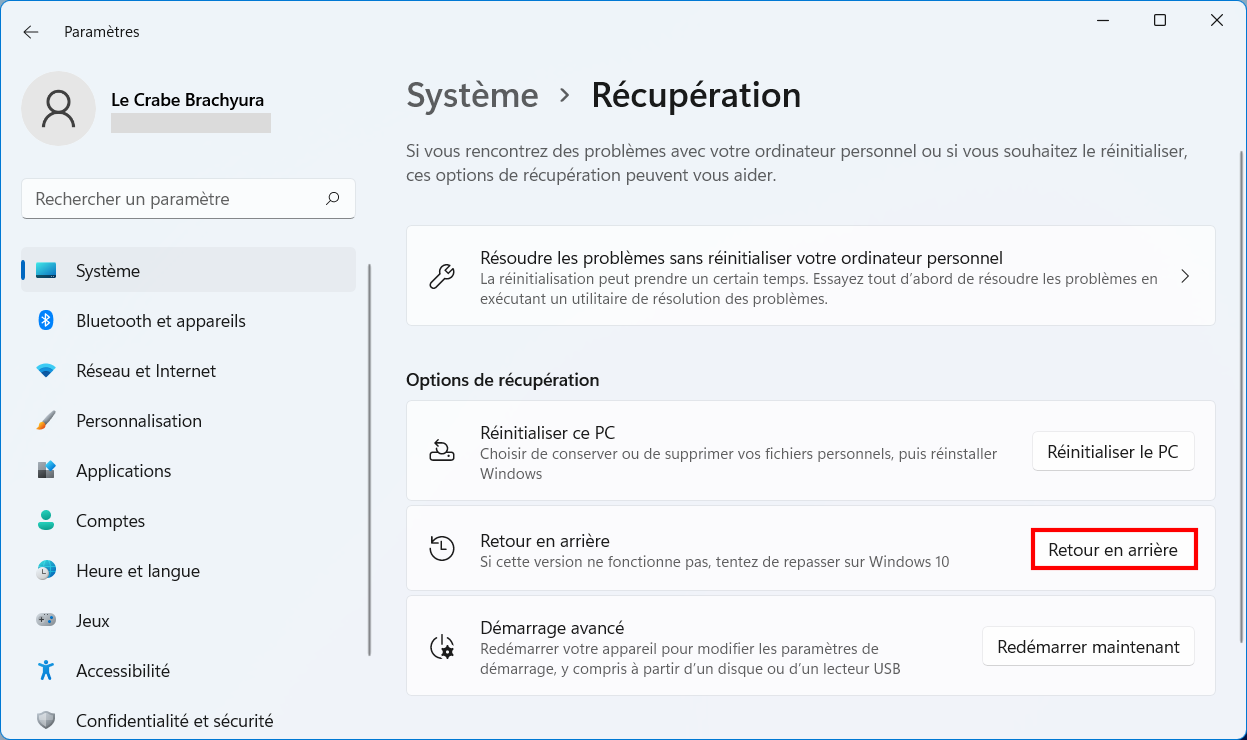Open the Applications sidebar icon
This screenshot has width=1247, height=740.
[46, 471]
